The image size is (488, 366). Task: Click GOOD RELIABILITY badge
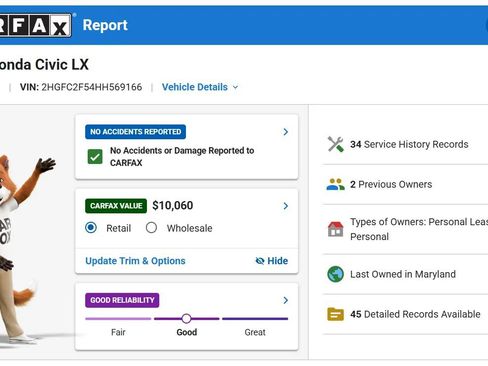click(122, 300)
